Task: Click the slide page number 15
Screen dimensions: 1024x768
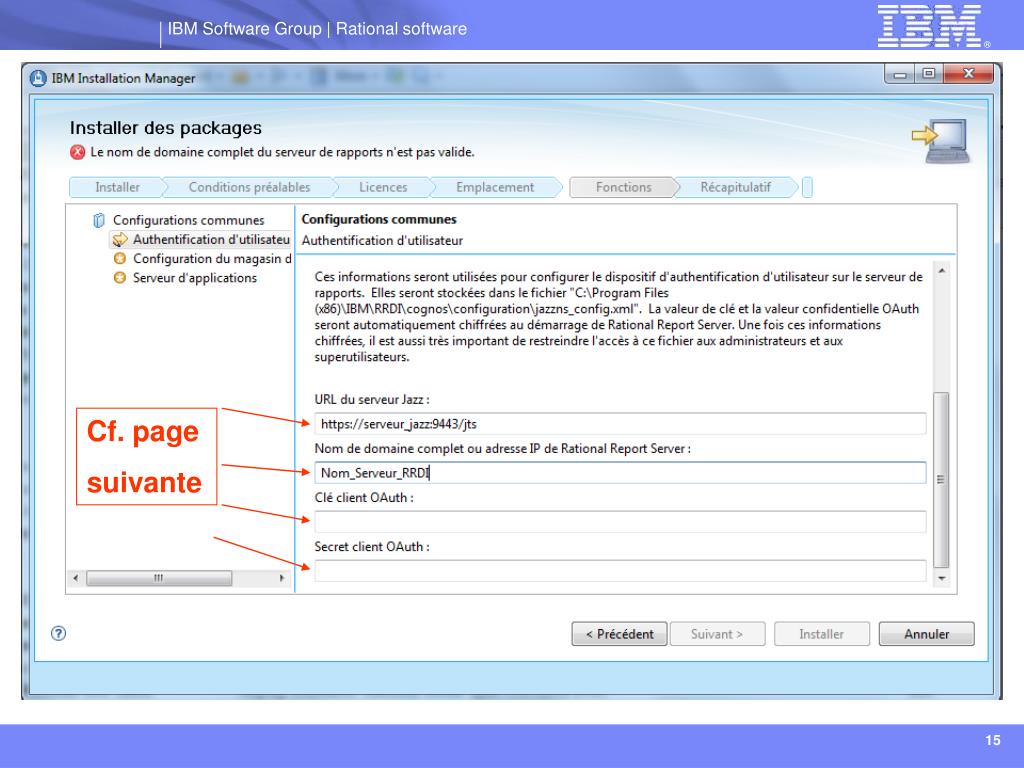Action: coord(993,740)
